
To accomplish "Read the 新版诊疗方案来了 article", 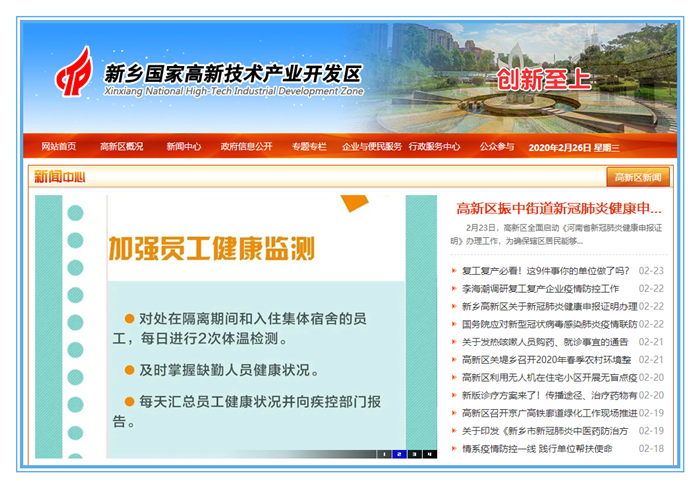I will pyautogui.click(x=549, y=395).
